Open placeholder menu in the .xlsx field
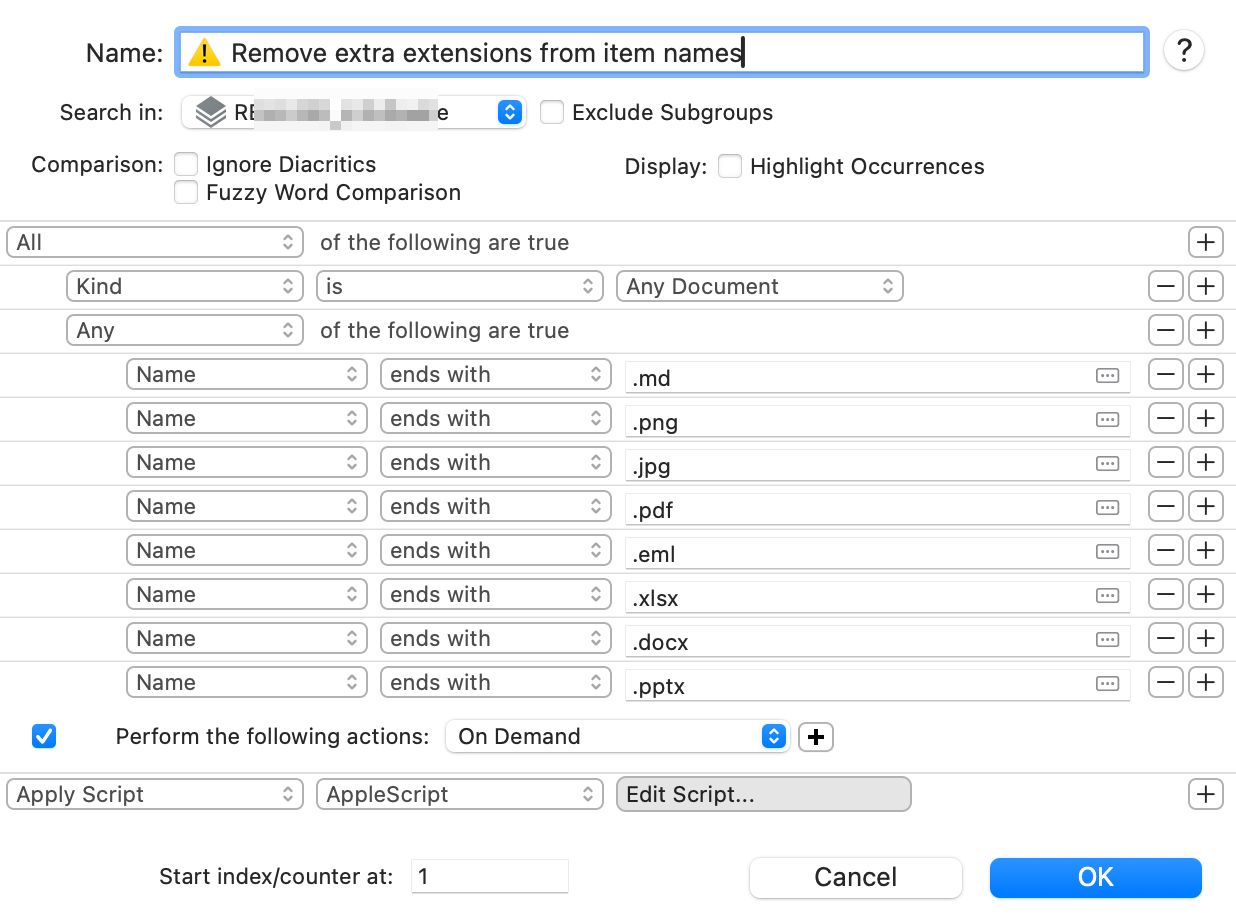 [1106, 596]
